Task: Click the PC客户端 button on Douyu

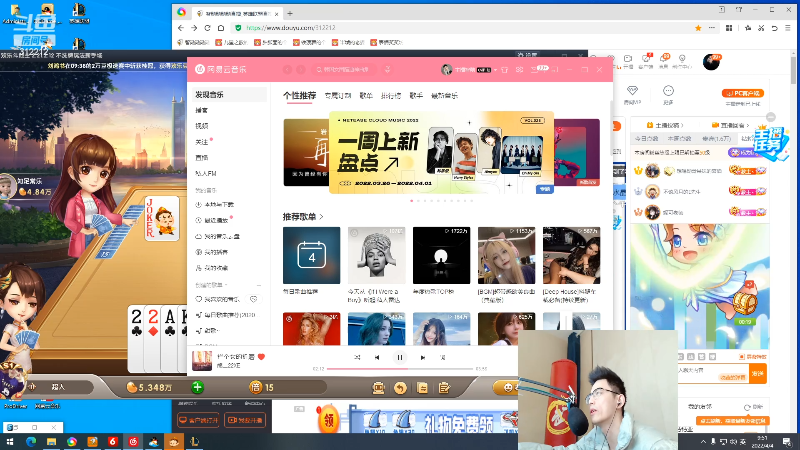Action: (742, 93)
